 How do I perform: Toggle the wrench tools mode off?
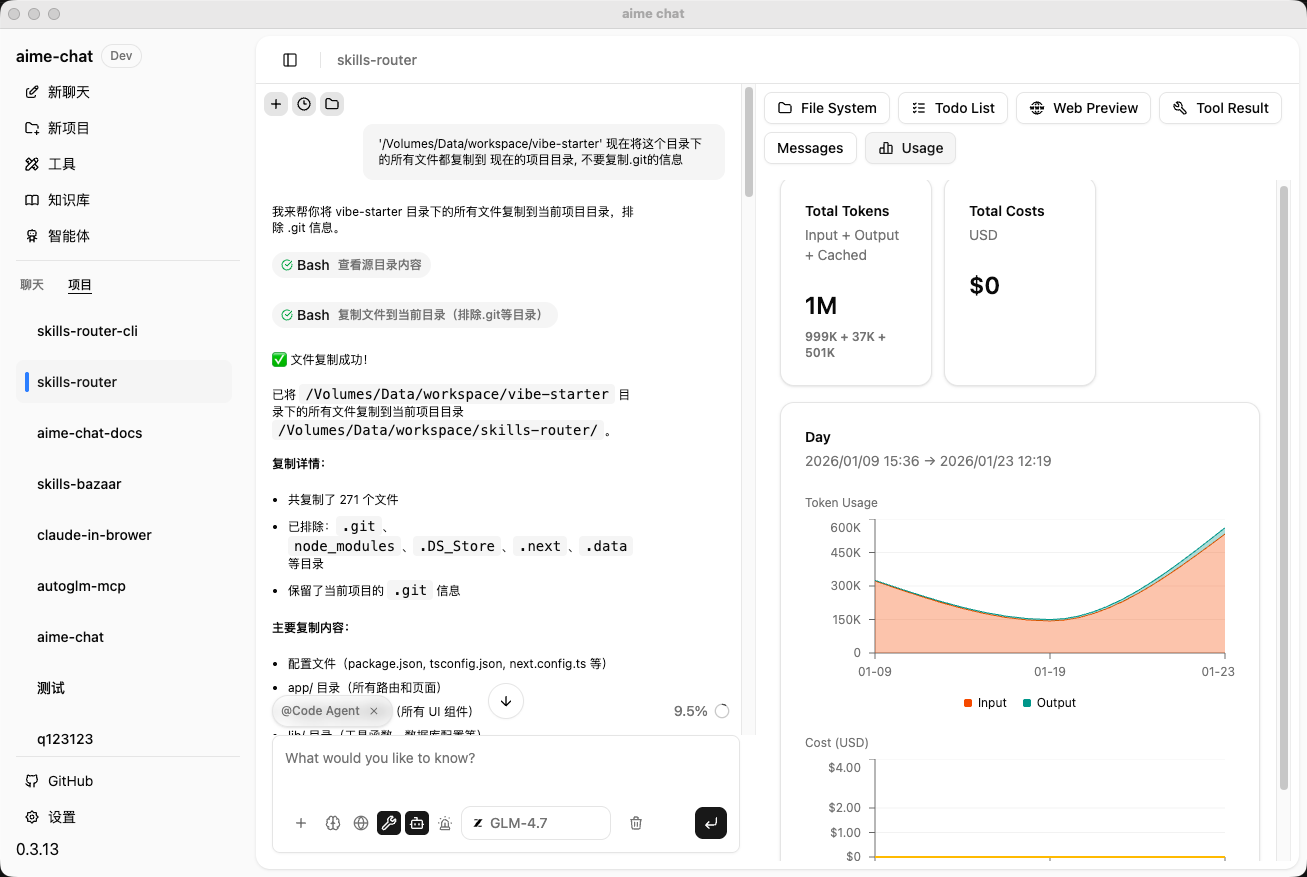(x=389, y=823)
